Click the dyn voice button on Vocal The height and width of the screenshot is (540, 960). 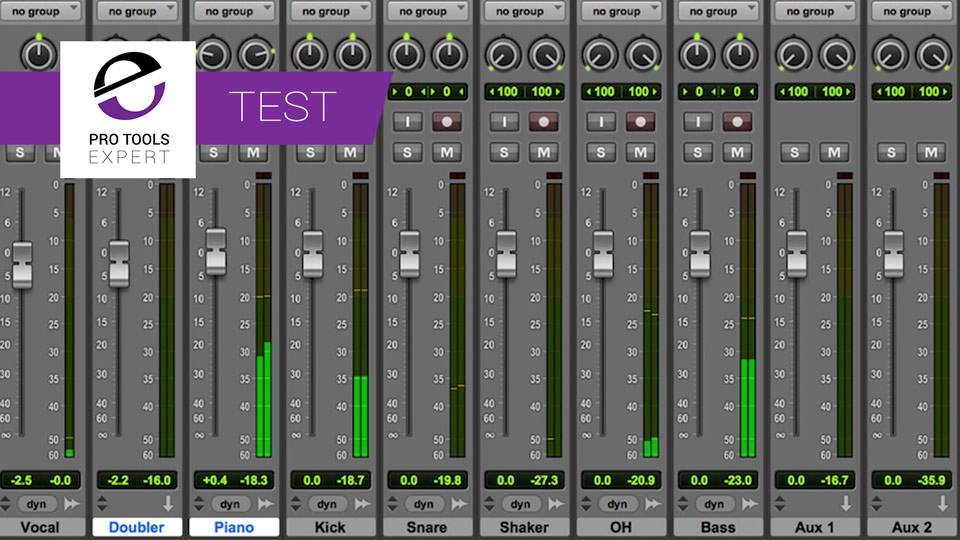coord(36,504)
